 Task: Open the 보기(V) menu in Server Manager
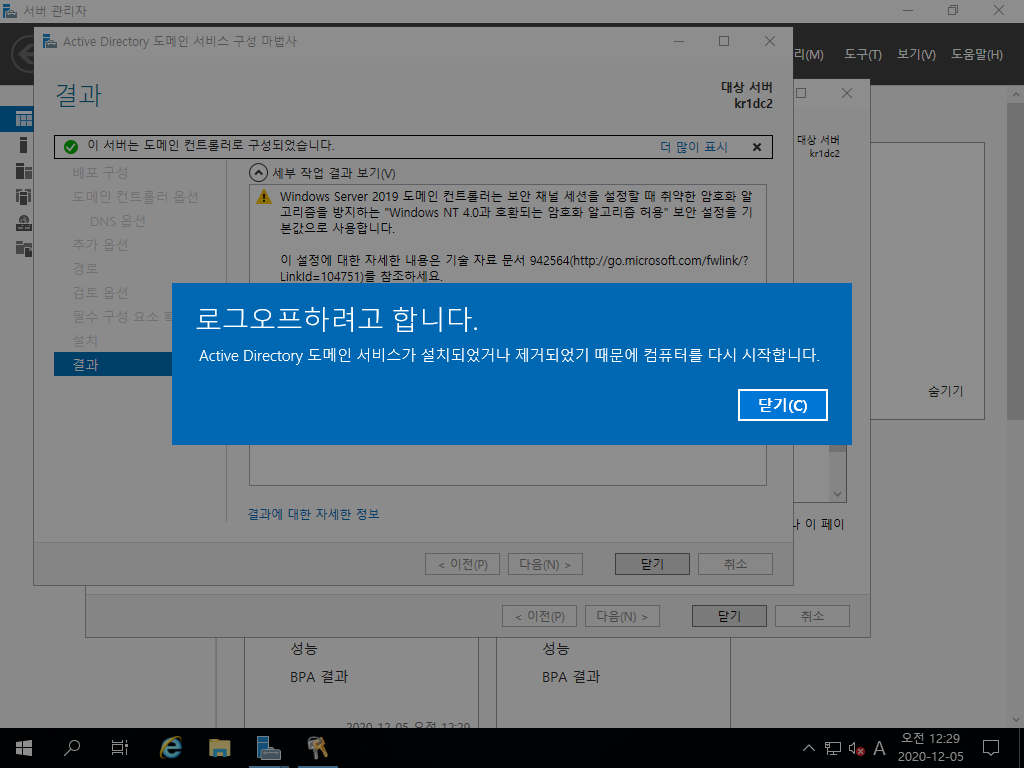916,55
